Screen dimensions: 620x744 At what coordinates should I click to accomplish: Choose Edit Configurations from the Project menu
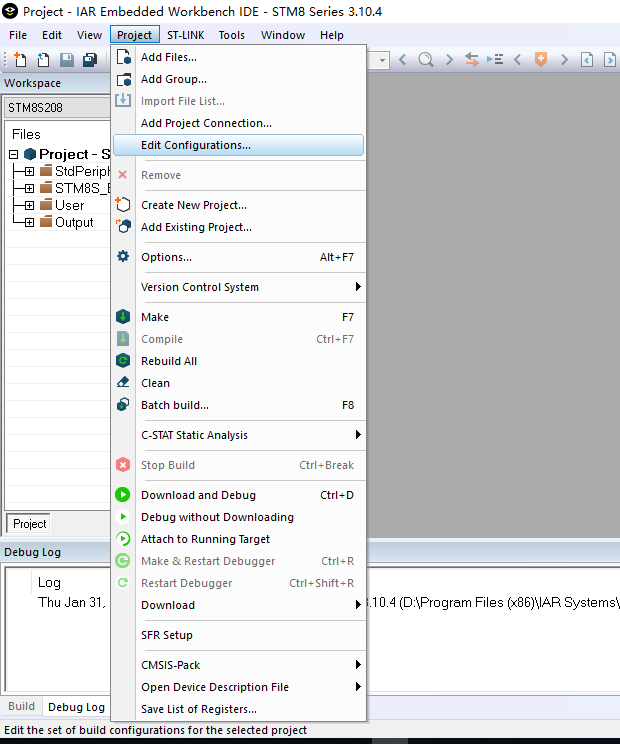239,145
